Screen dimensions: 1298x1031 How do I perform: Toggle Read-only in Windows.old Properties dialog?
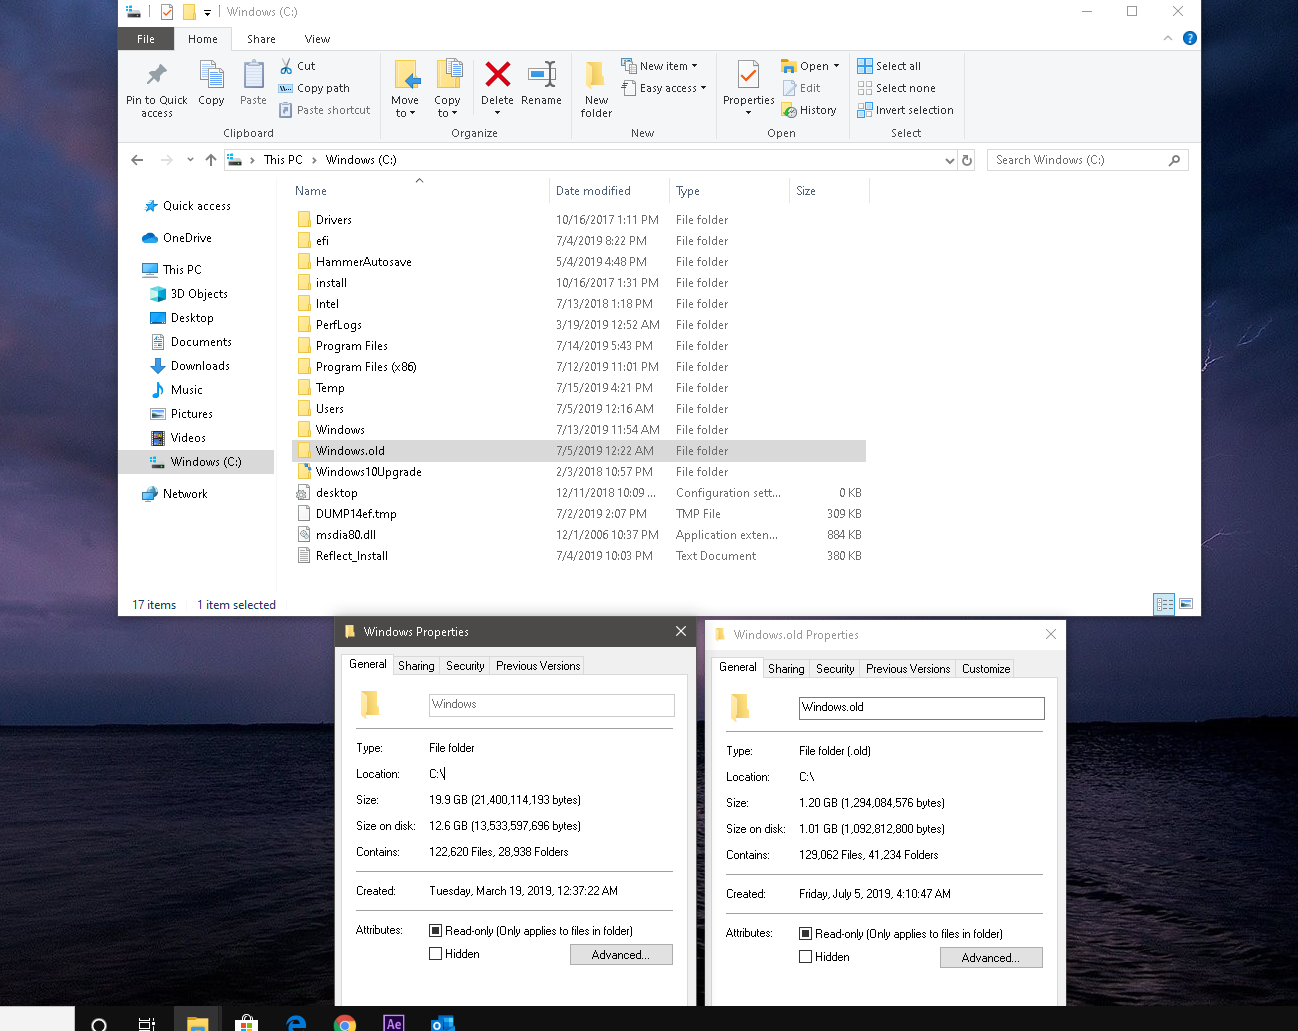tap(806, 934)
